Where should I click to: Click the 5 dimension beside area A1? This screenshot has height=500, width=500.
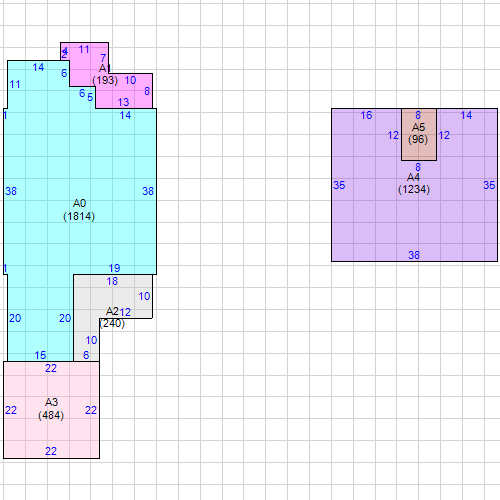(x=90, y=97)
